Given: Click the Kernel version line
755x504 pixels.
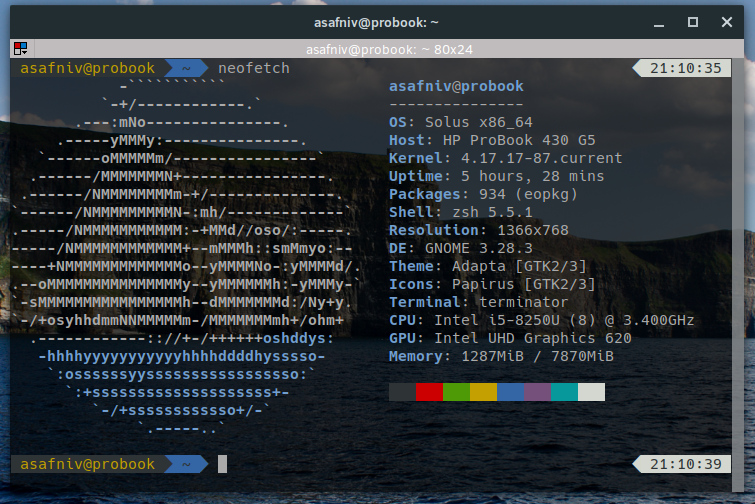Looking at the screenshot, I should pyautogui.click(x=506, y=158).
